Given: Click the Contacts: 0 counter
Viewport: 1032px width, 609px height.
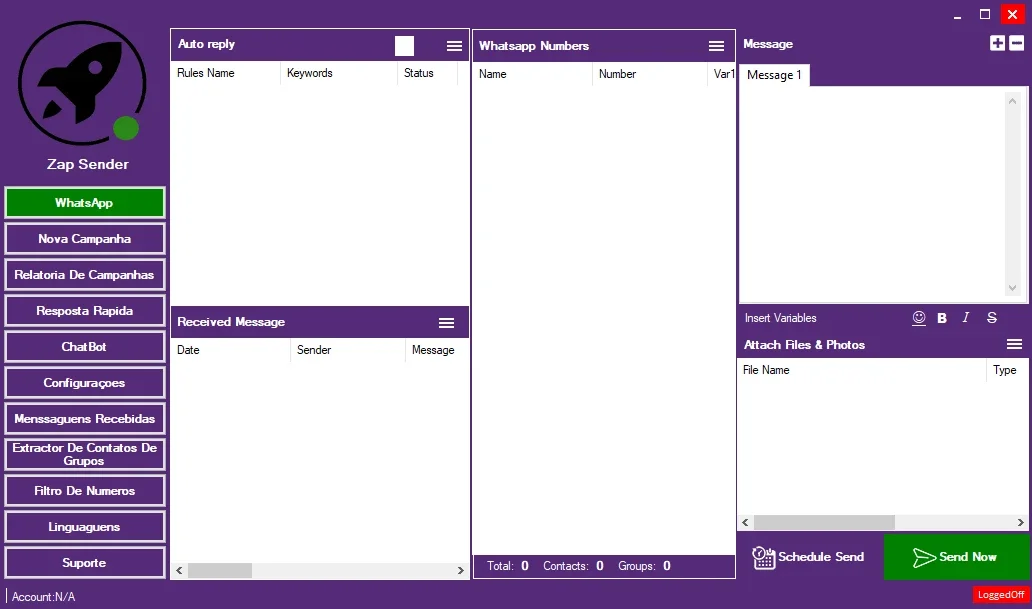Looking at the screenshot, I should tap(573, 566).
